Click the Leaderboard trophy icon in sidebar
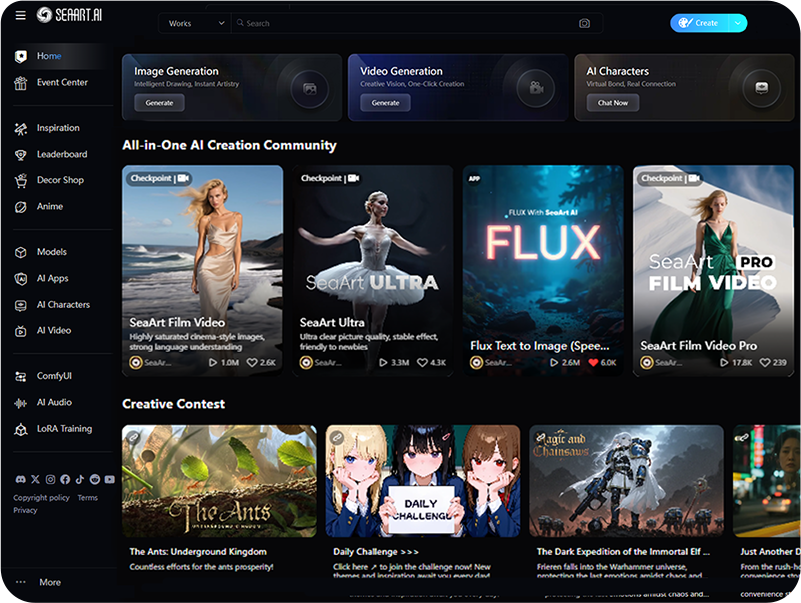 pyautogui.click(x=21, y=155)
